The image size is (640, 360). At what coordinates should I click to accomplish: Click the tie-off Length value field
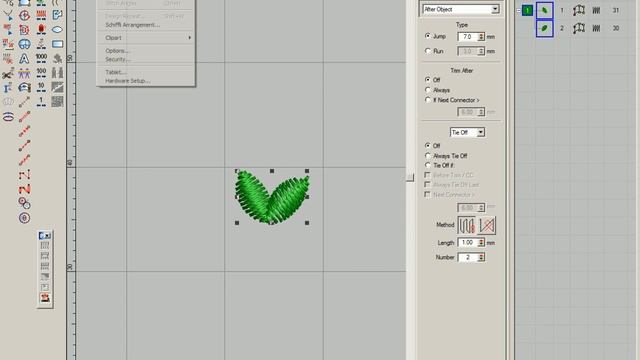pos(468,242)
